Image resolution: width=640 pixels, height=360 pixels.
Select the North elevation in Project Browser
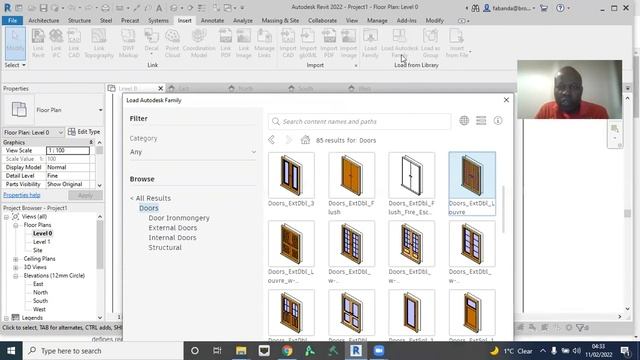[x=40, y=293]
